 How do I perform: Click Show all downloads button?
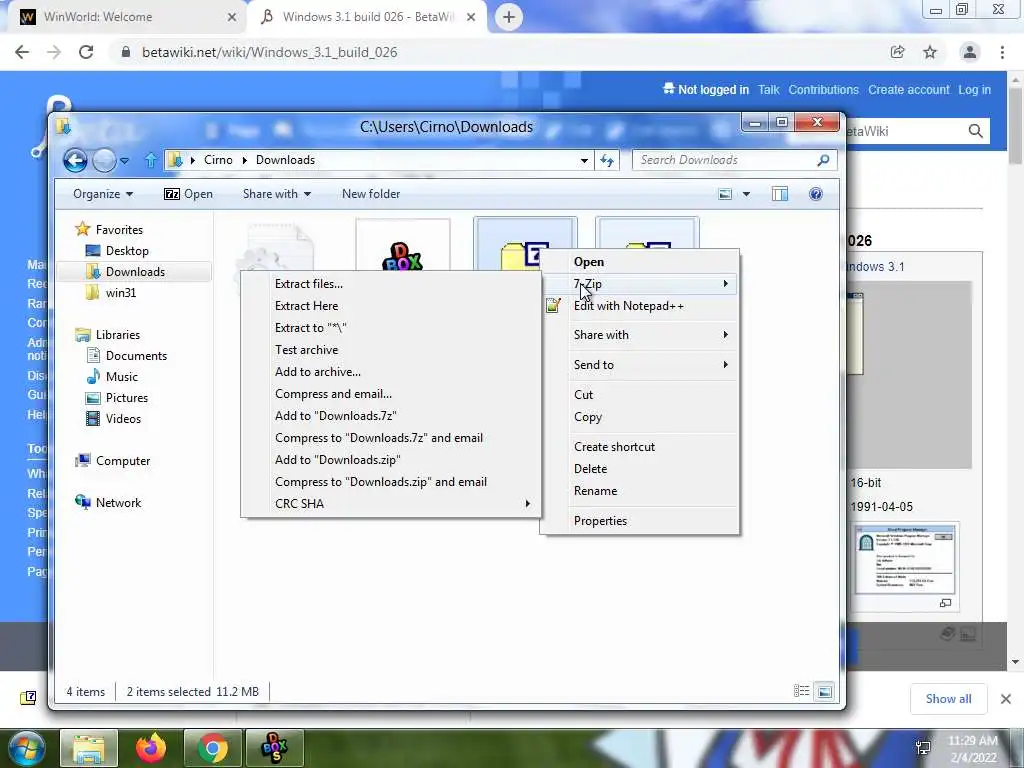[x=948, y=699]
